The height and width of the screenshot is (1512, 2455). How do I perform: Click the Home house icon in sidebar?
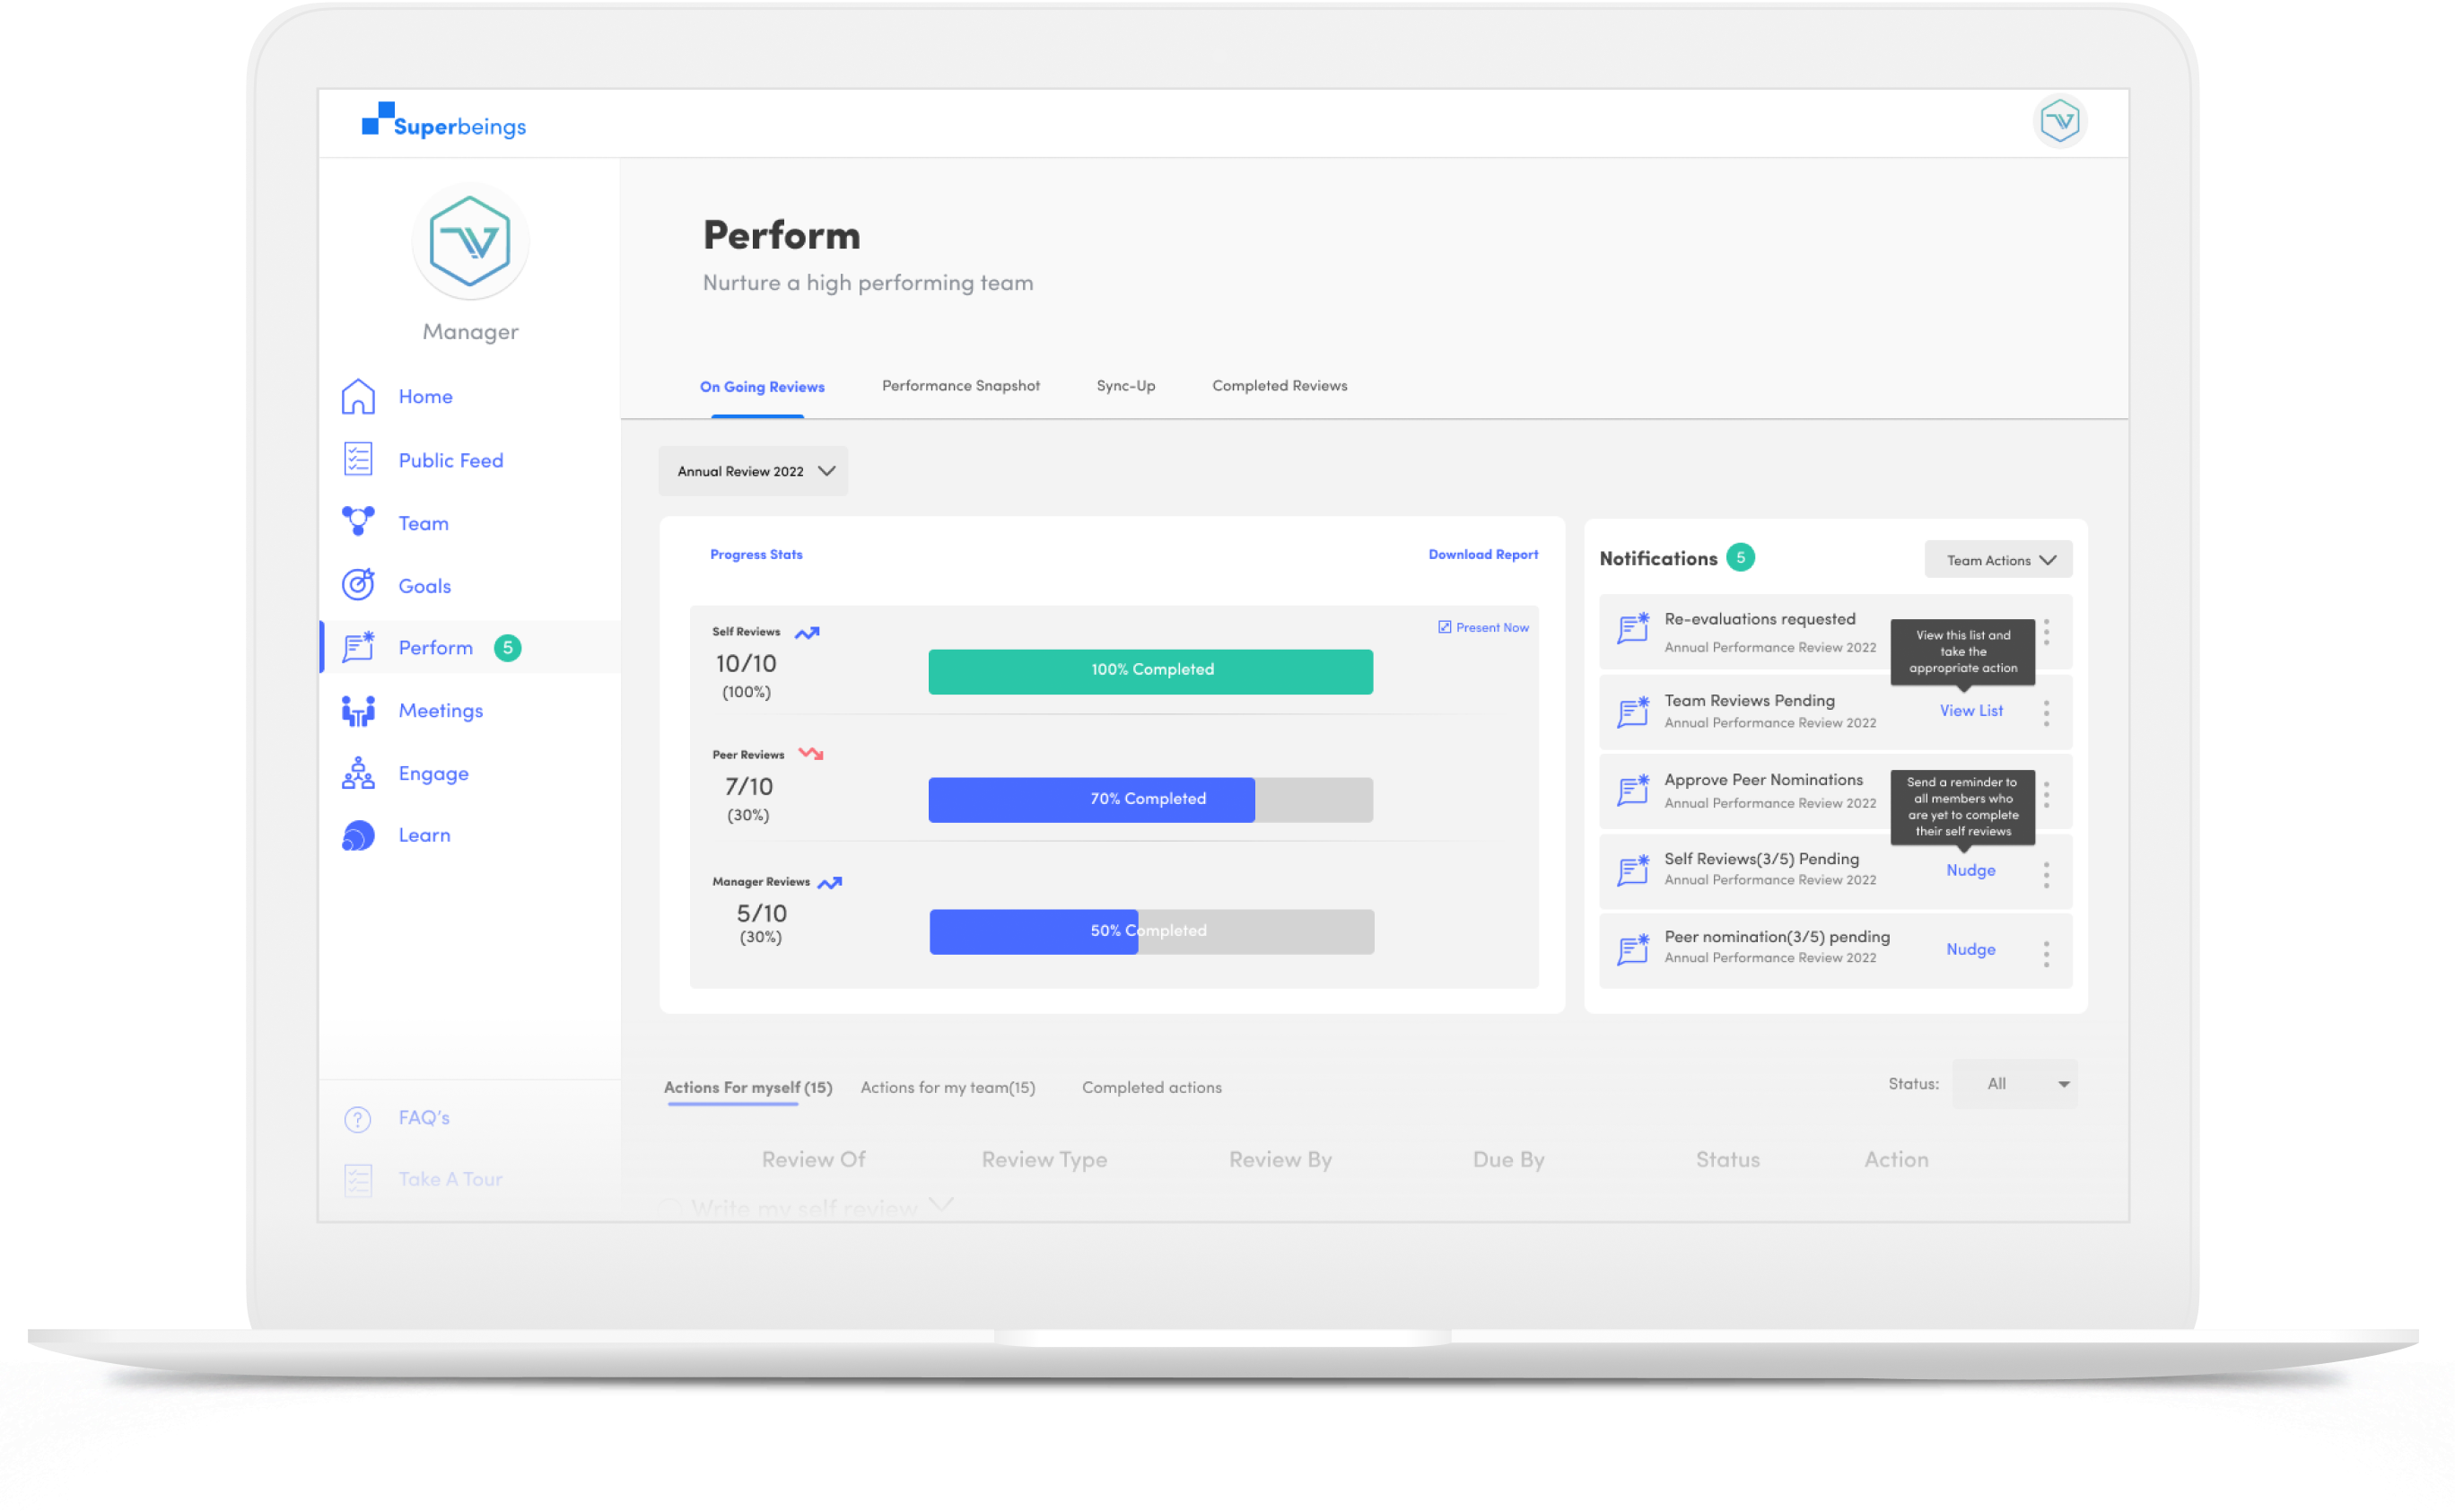click(x=358, y=397)
